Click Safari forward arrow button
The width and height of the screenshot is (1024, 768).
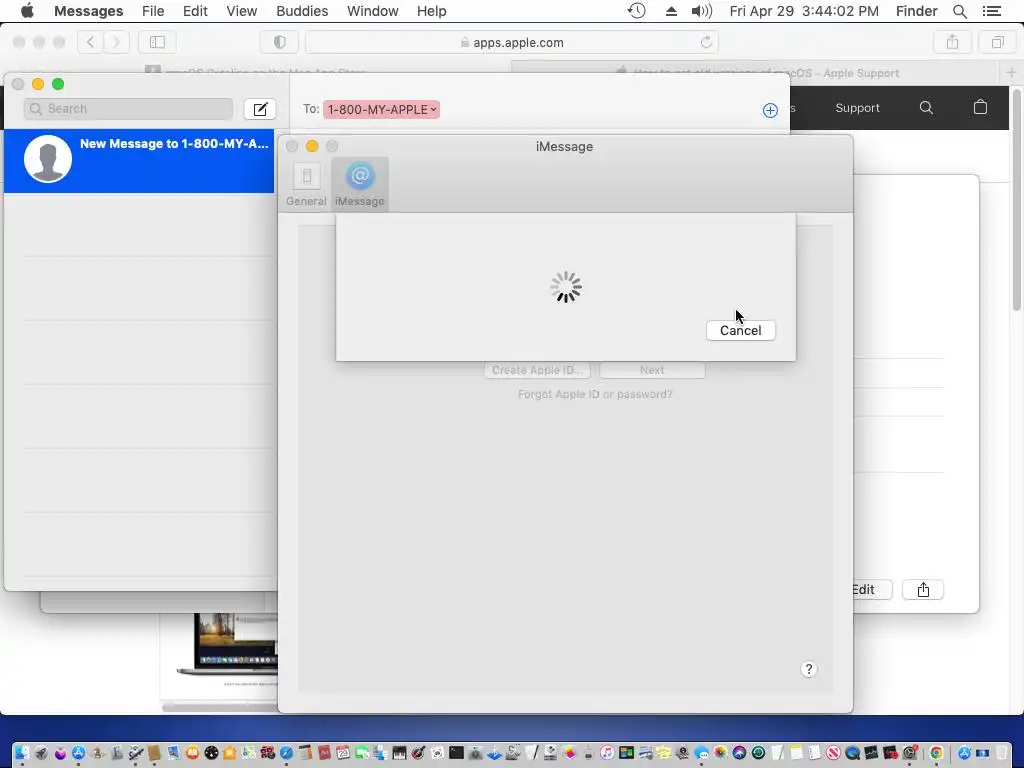pos(116,42)
